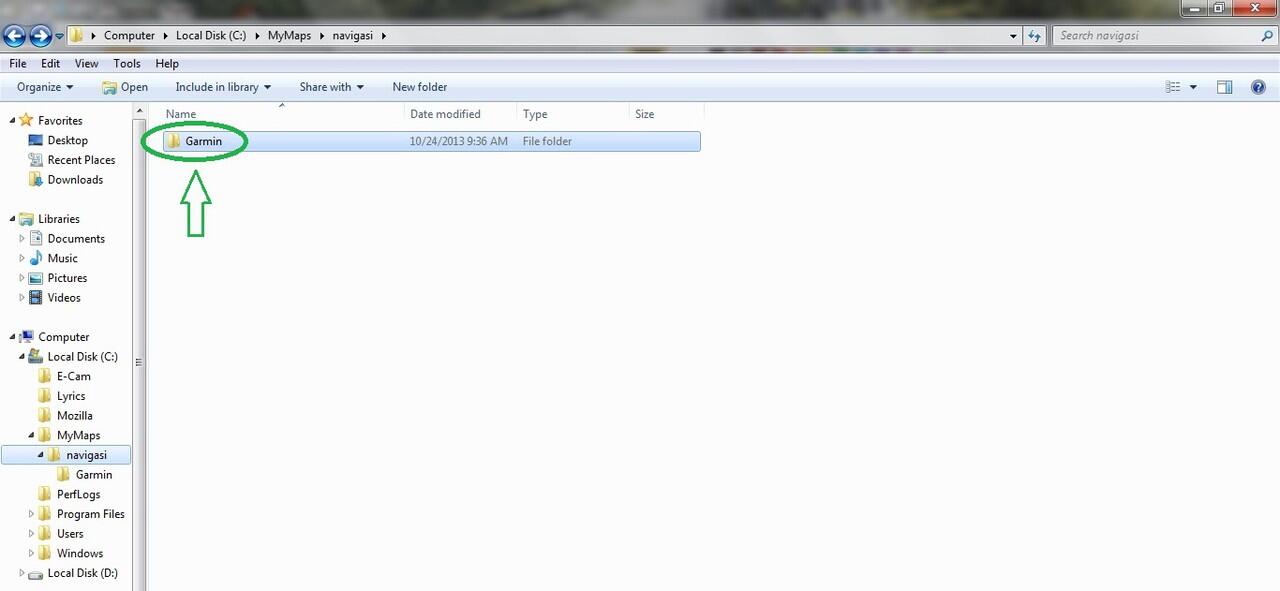1280x591 pixels.
Task: Select Libraries in navigation pane
Action: pos(59,219)
